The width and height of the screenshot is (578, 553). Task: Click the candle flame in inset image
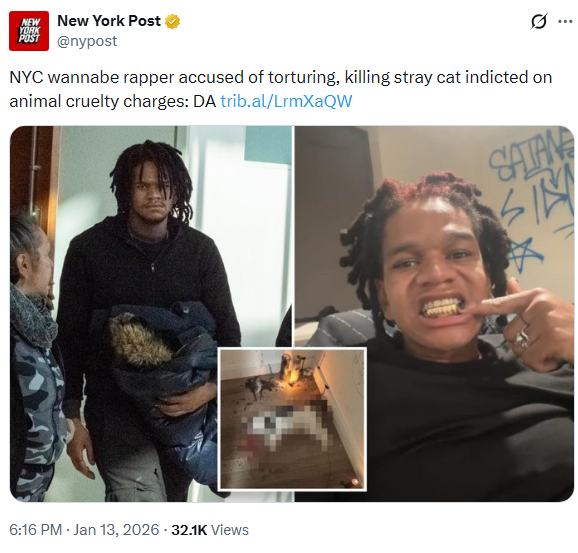click(x=290, y=380)
